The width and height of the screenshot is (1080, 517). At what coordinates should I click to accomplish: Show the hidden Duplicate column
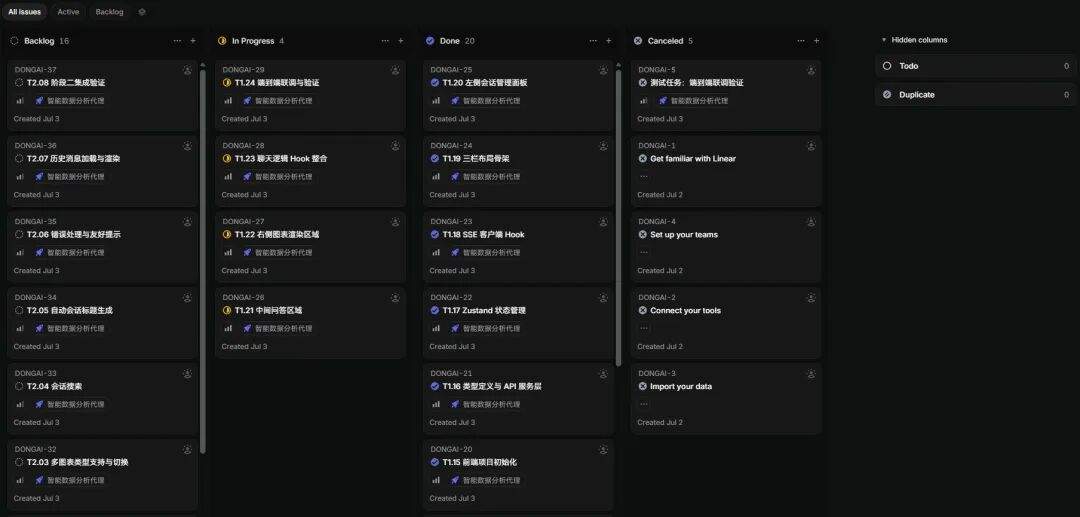975,95
